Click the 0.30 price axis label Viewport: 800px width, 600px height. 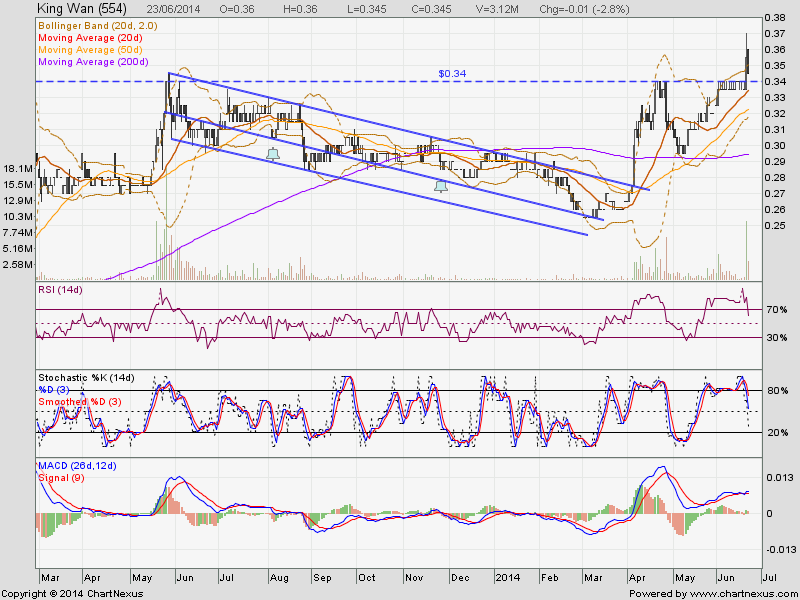[774, 145]
